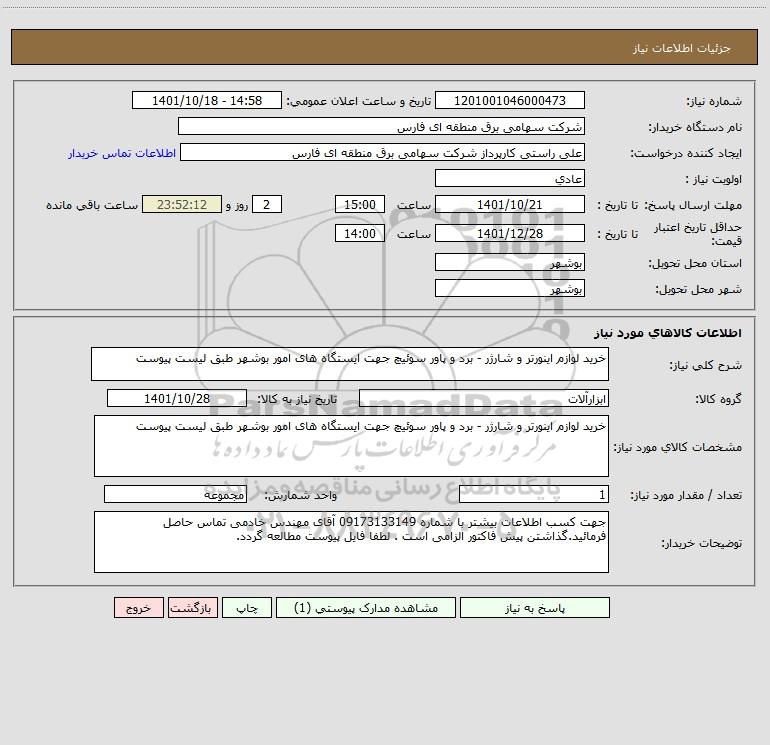Image resolution: width=770 pixels, height=745 pixels.
Task: Click label 'حداقل تاریخ اعتبار قیمت:'
Action: (698, 234)
